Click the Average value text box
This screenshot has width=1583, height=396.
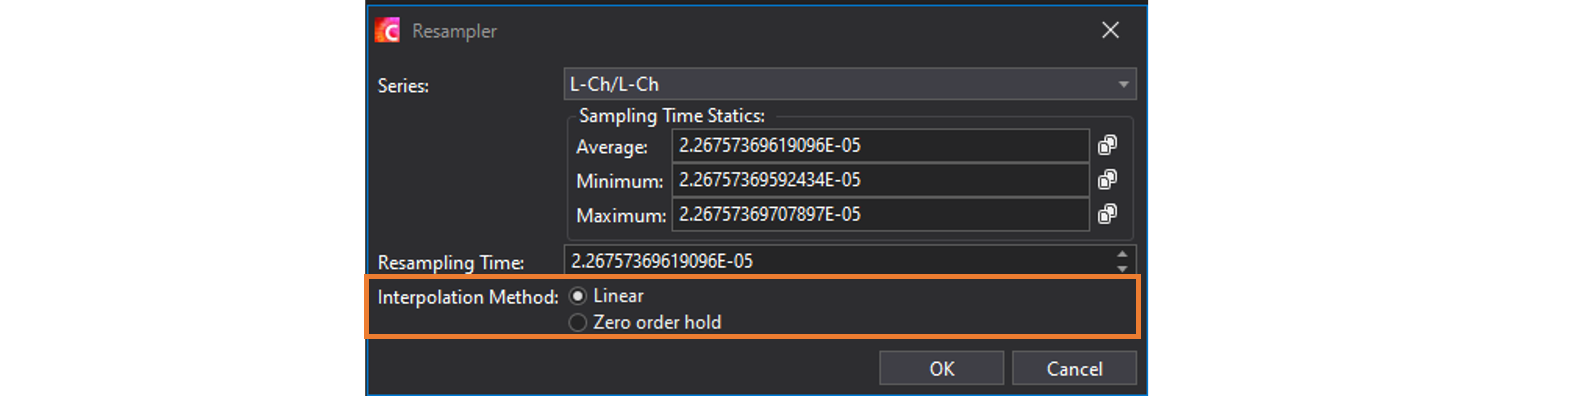880,145
